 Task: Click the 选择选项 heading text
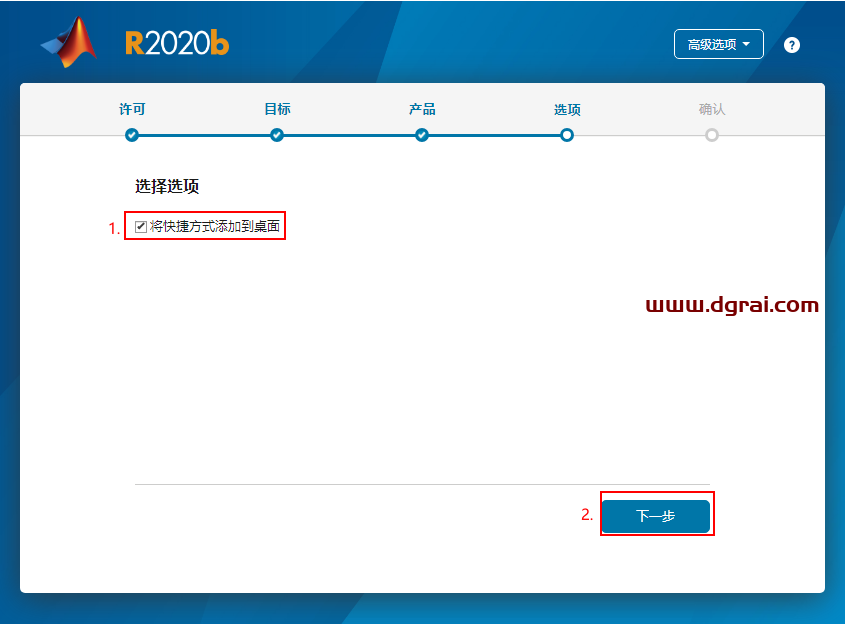167,186
